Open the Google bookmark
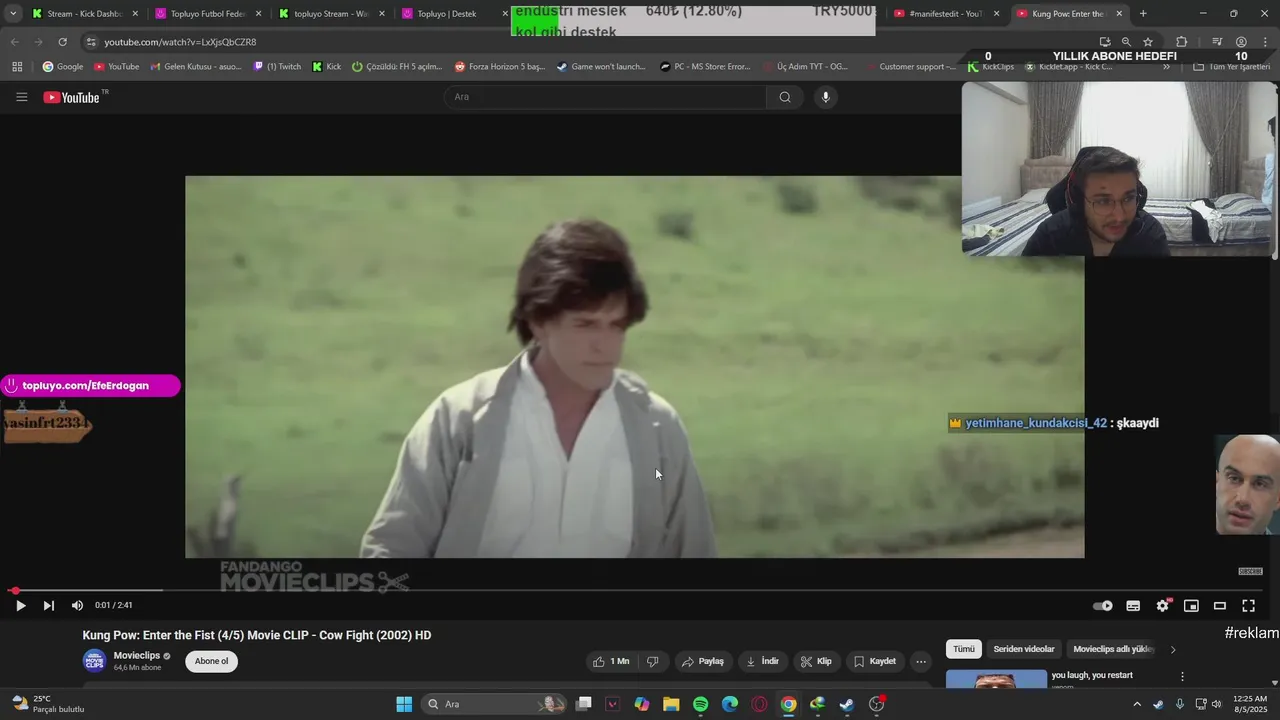This screenshot has width=1280, height=720. pos(62,67)
